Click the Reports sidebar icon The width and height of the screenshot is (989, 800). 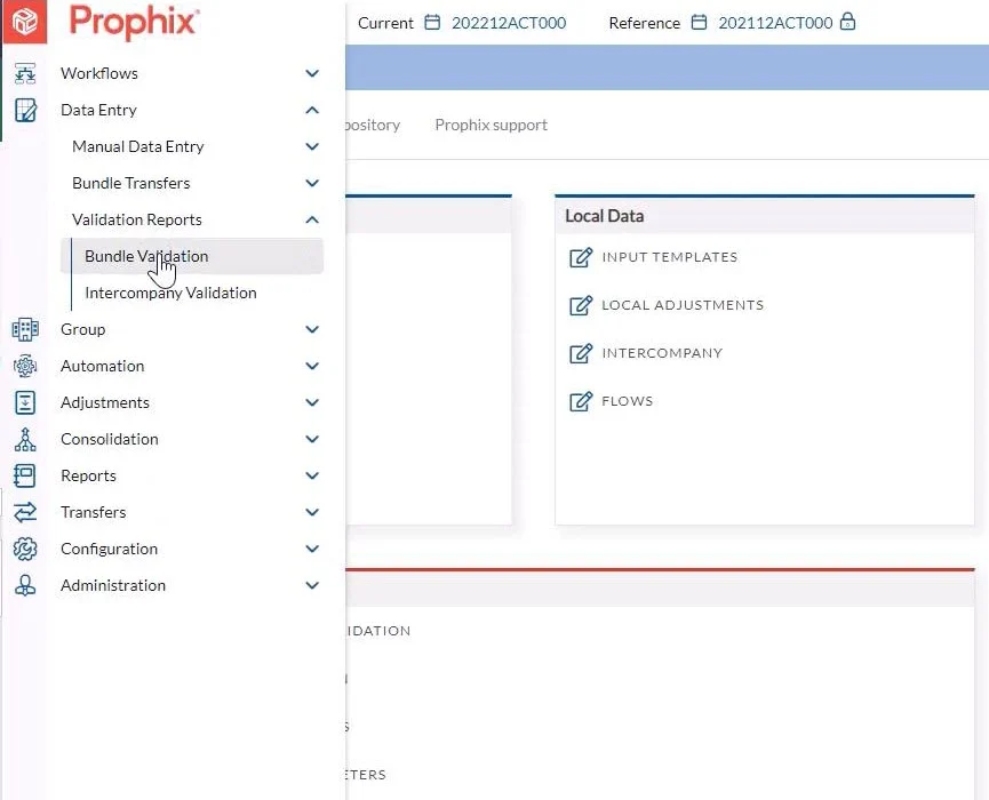click(25, 476)
